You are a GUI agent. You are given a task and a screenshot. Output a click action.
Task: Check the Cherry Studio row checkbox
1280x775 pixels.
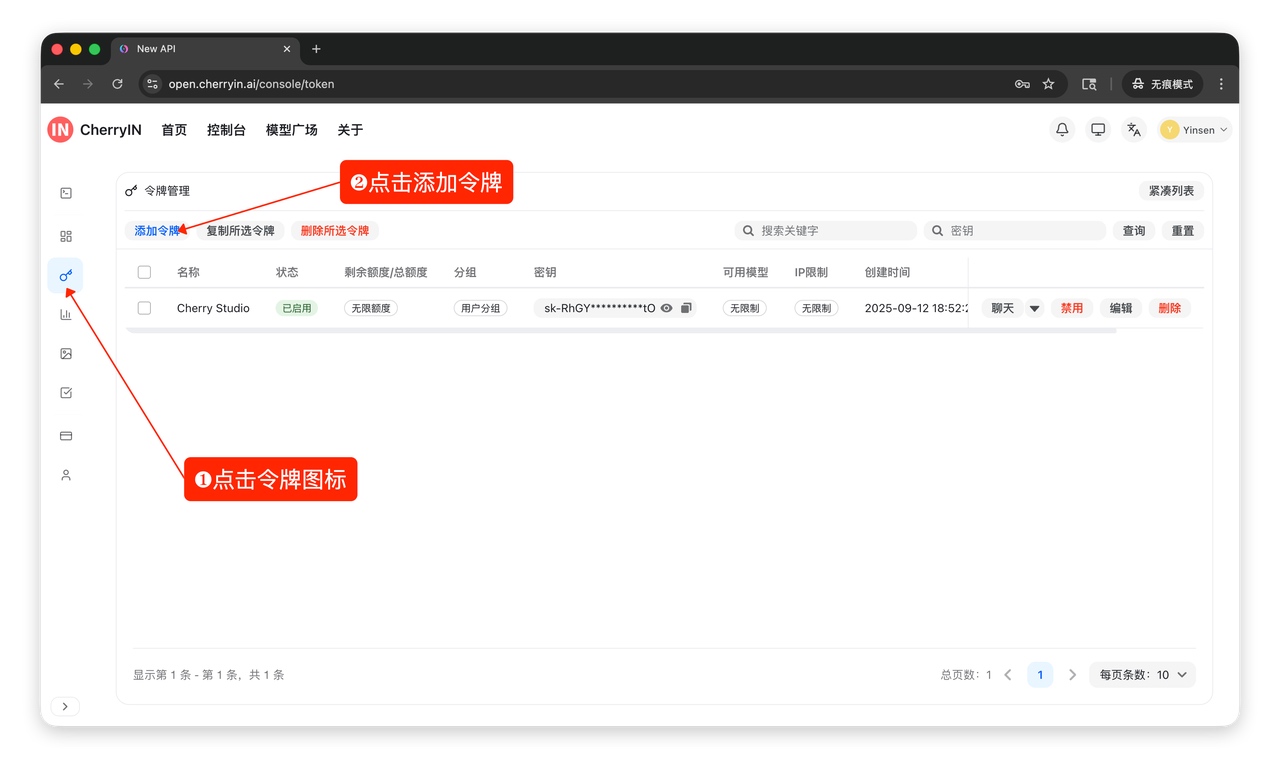coord(144,308)
